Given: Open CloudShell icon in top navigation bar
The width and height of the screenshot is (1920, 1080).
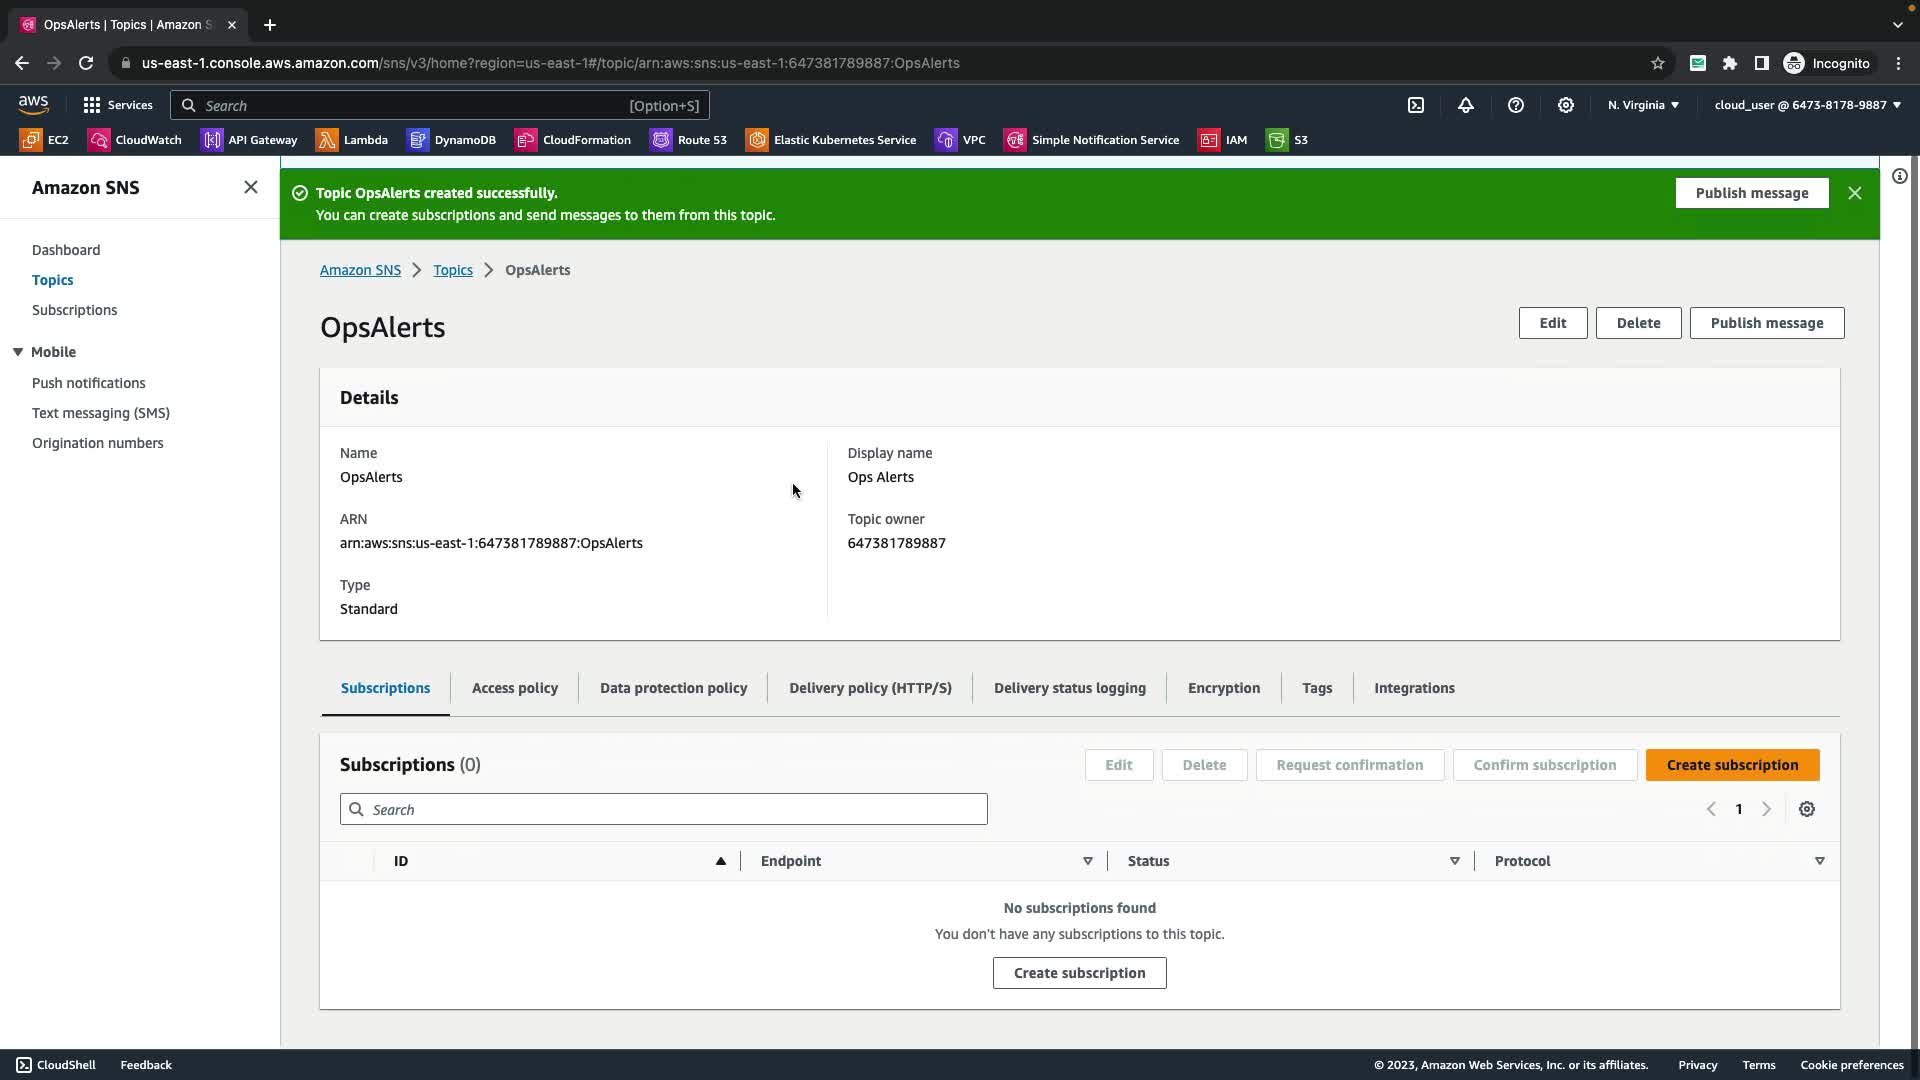Looking at the screenshot, I should pyautogui.click(x=1416, y=105).
